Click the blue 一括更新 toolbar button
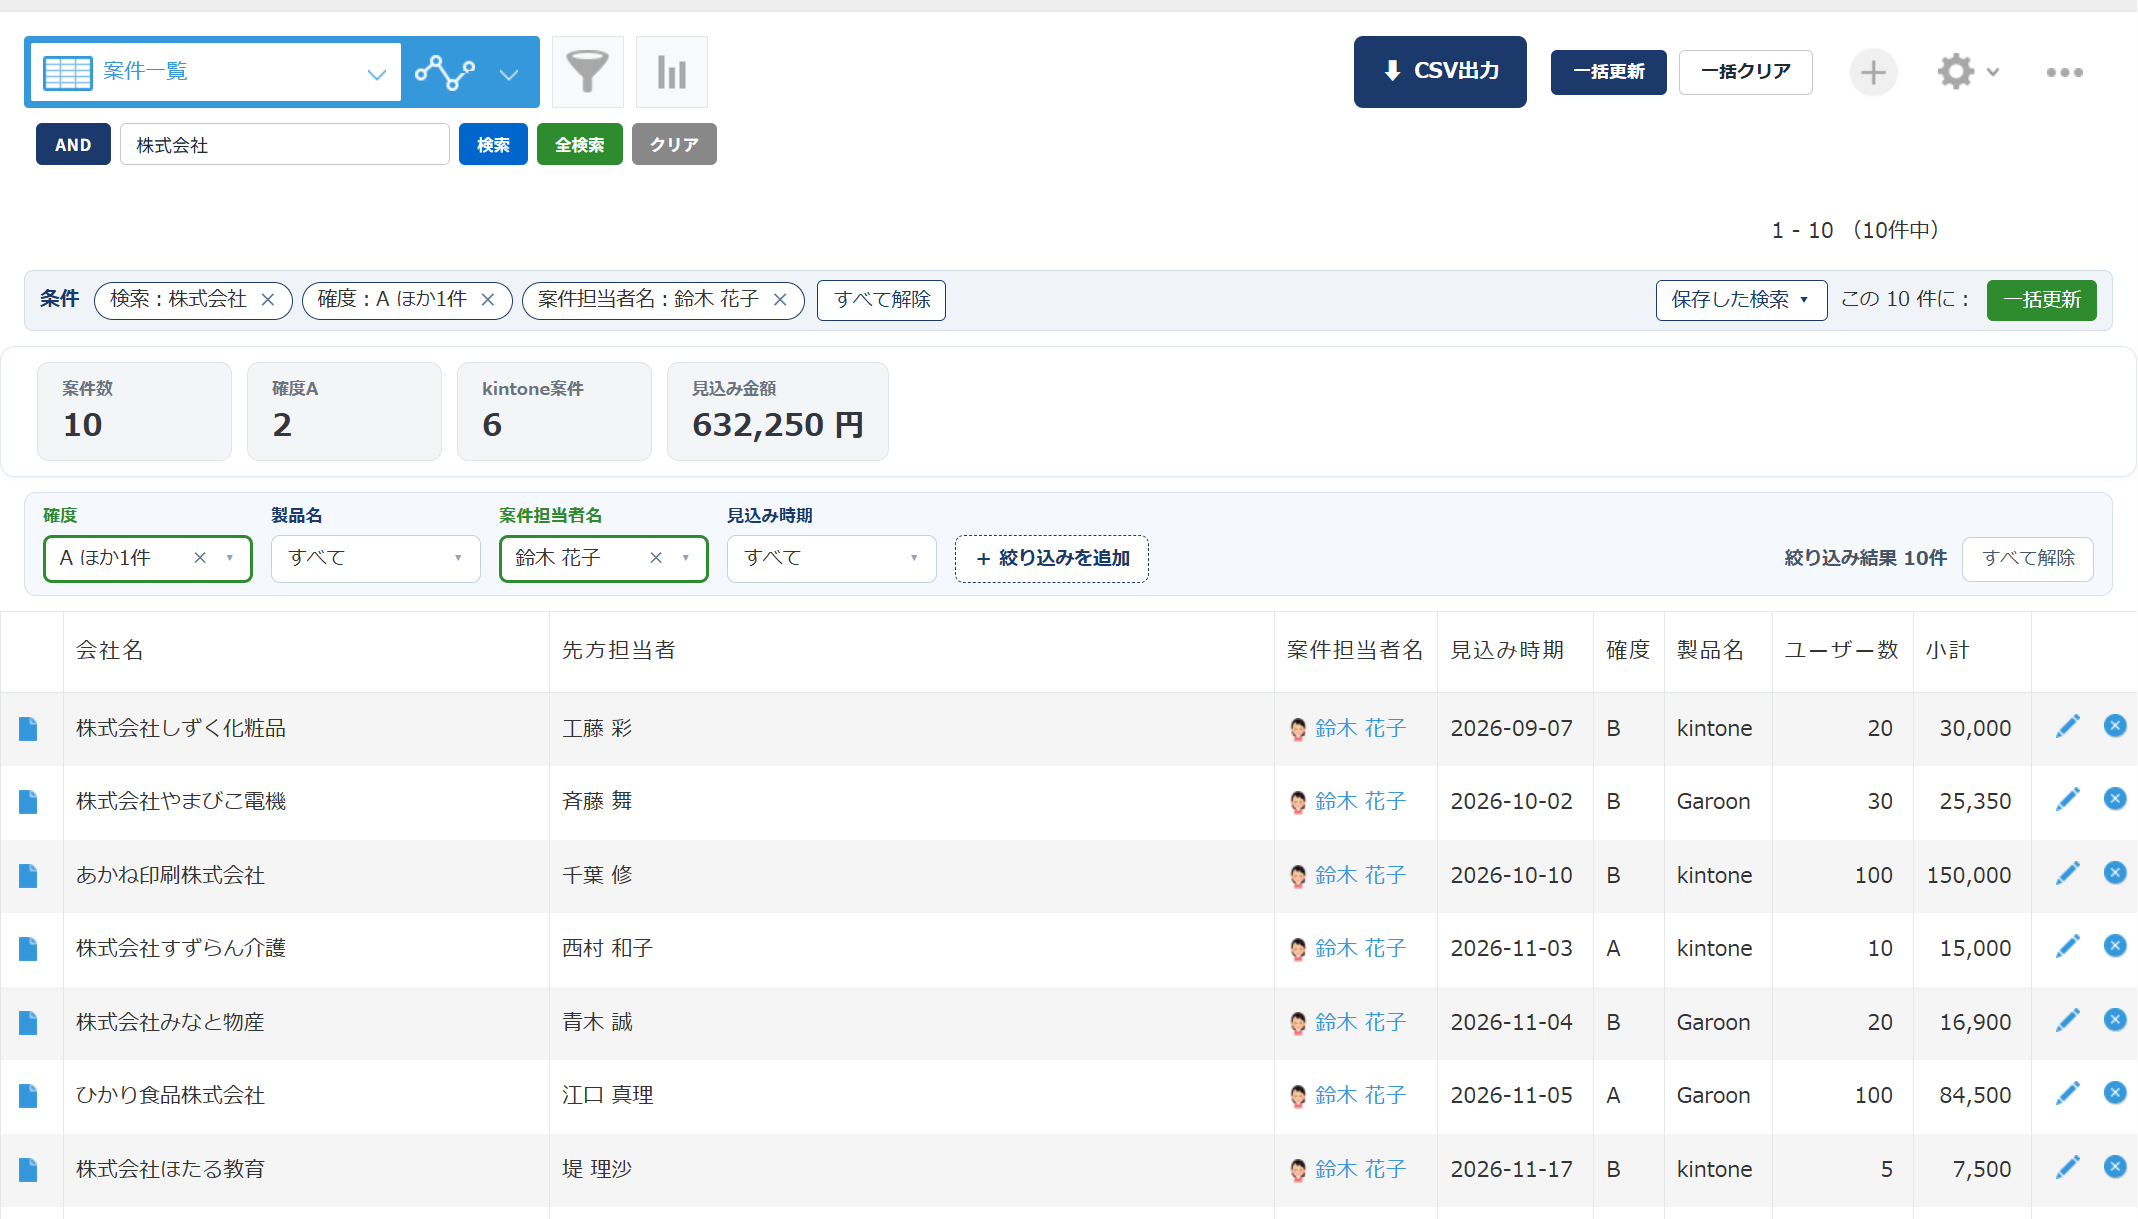Screen dimensions: 2138x1219 click(1608, 72)
